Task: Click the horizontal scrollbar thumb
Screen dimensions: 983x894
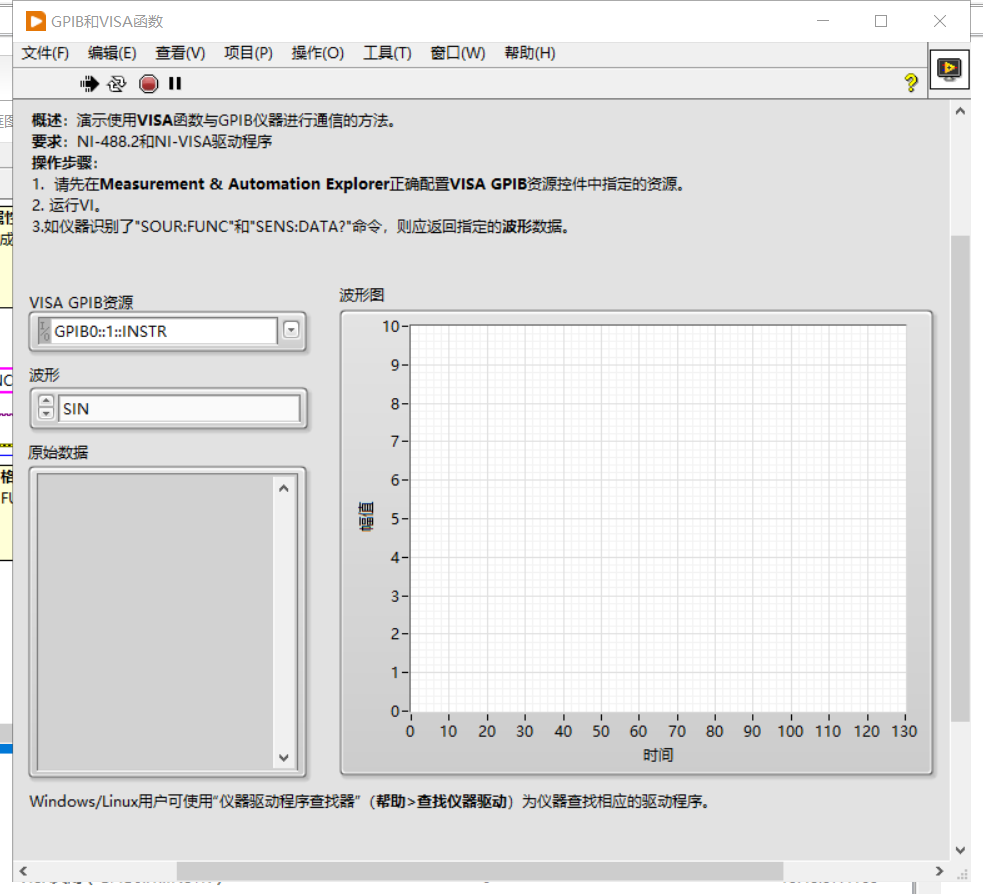Action: pyautogui.click(x=480, y=871)
